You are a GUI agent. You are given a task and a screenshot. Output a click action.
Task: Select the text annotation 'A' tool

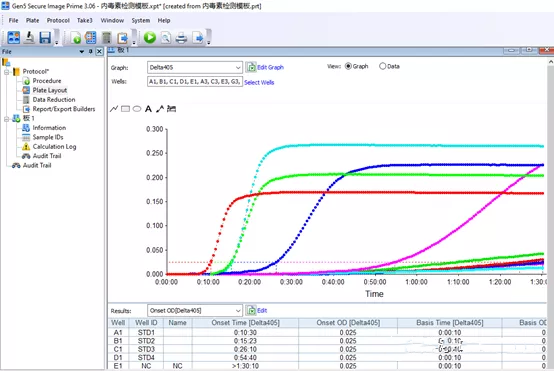coord(148,109)
